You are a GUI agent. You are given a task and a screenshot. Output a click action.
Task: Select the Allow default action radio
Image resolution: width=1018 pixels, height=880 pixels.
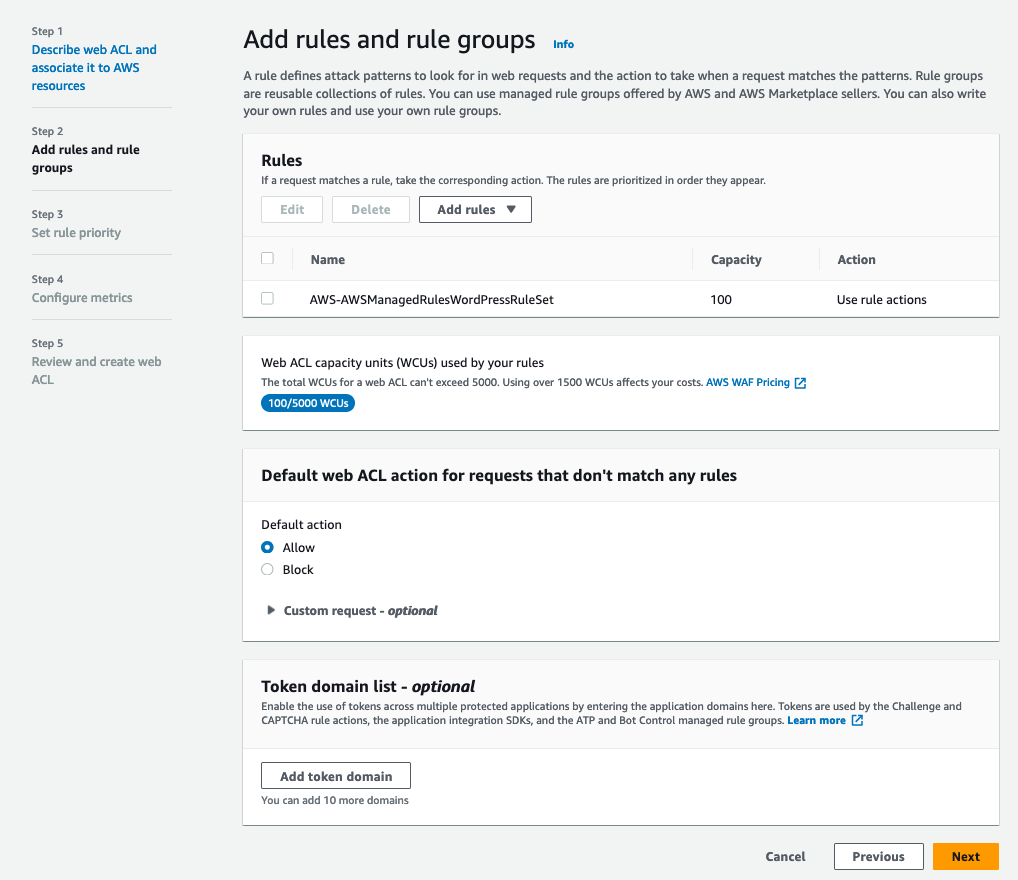pyautogui.click(x=267, y=548)
